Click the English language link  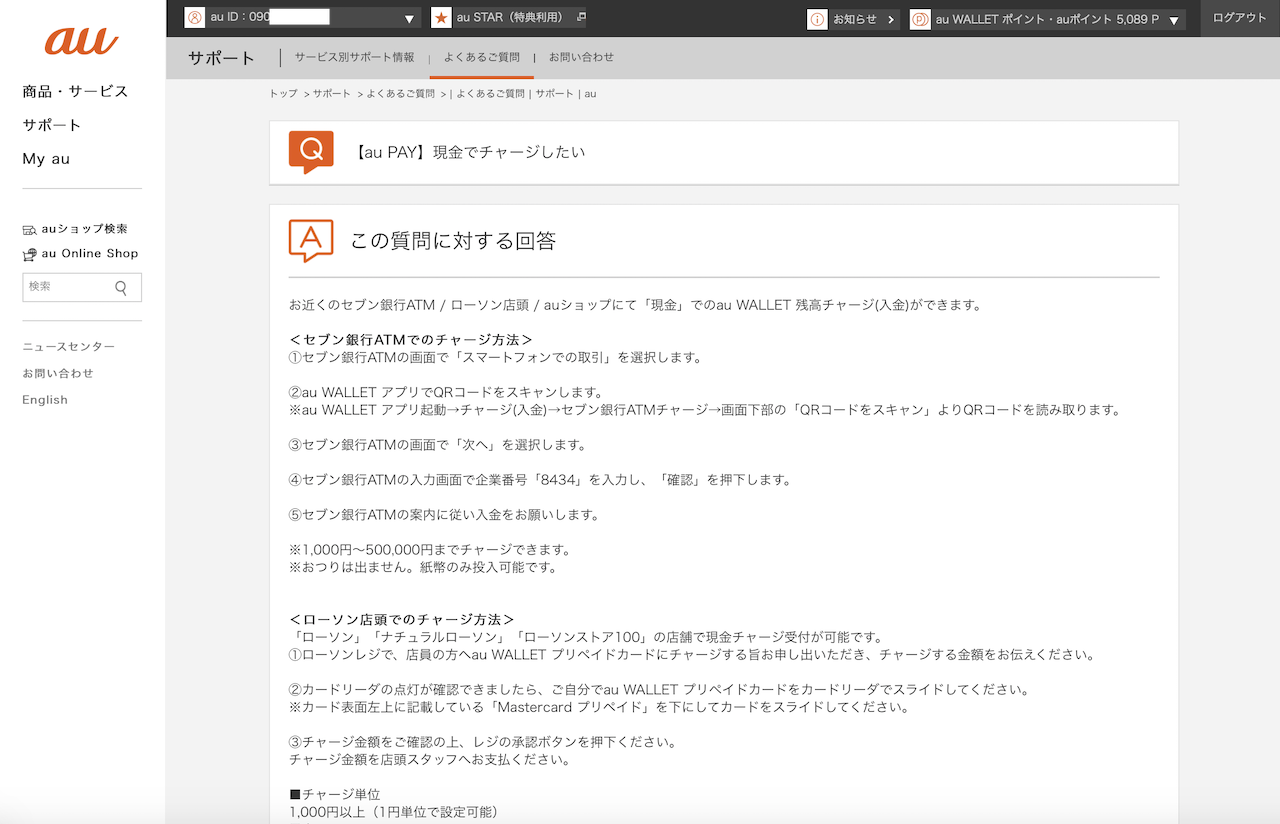point(45,400)
